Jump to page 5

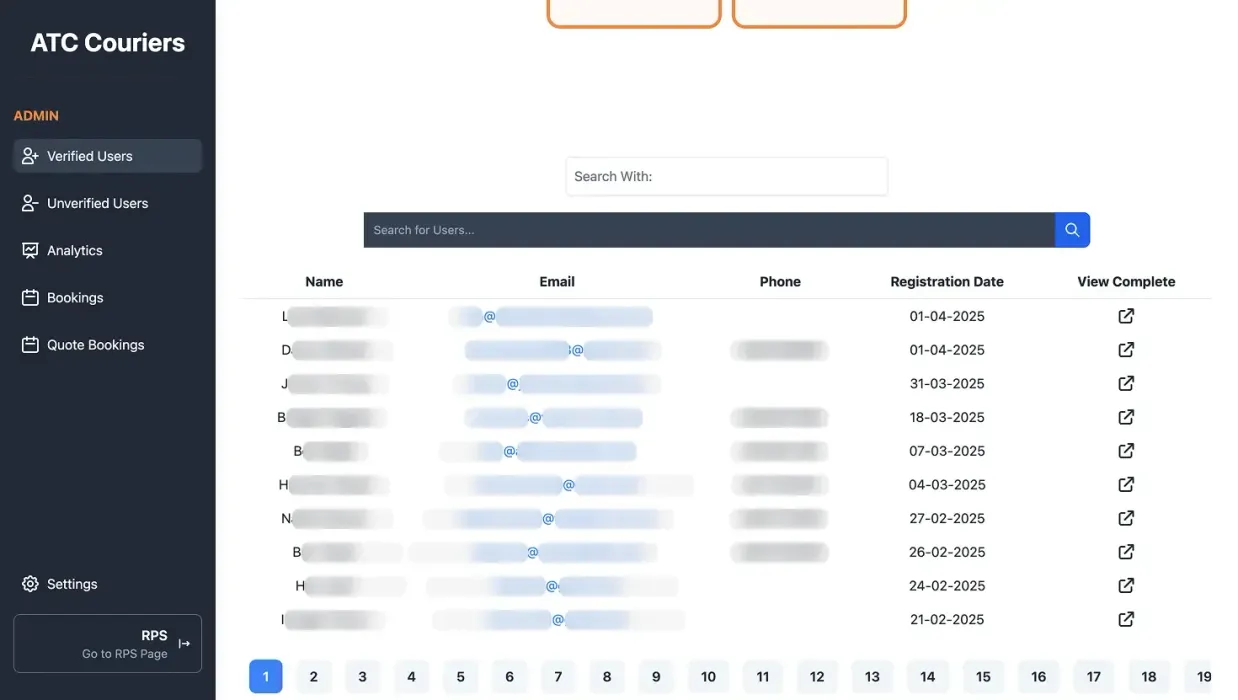(x=460, y=677)
